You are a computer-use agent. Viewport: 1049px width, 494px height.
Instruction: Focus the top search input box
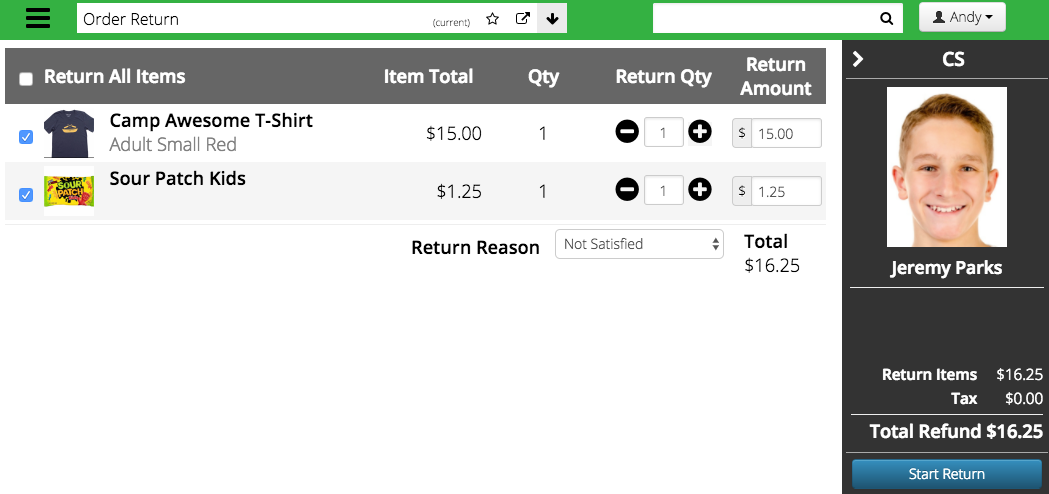[x=763, y=19]
